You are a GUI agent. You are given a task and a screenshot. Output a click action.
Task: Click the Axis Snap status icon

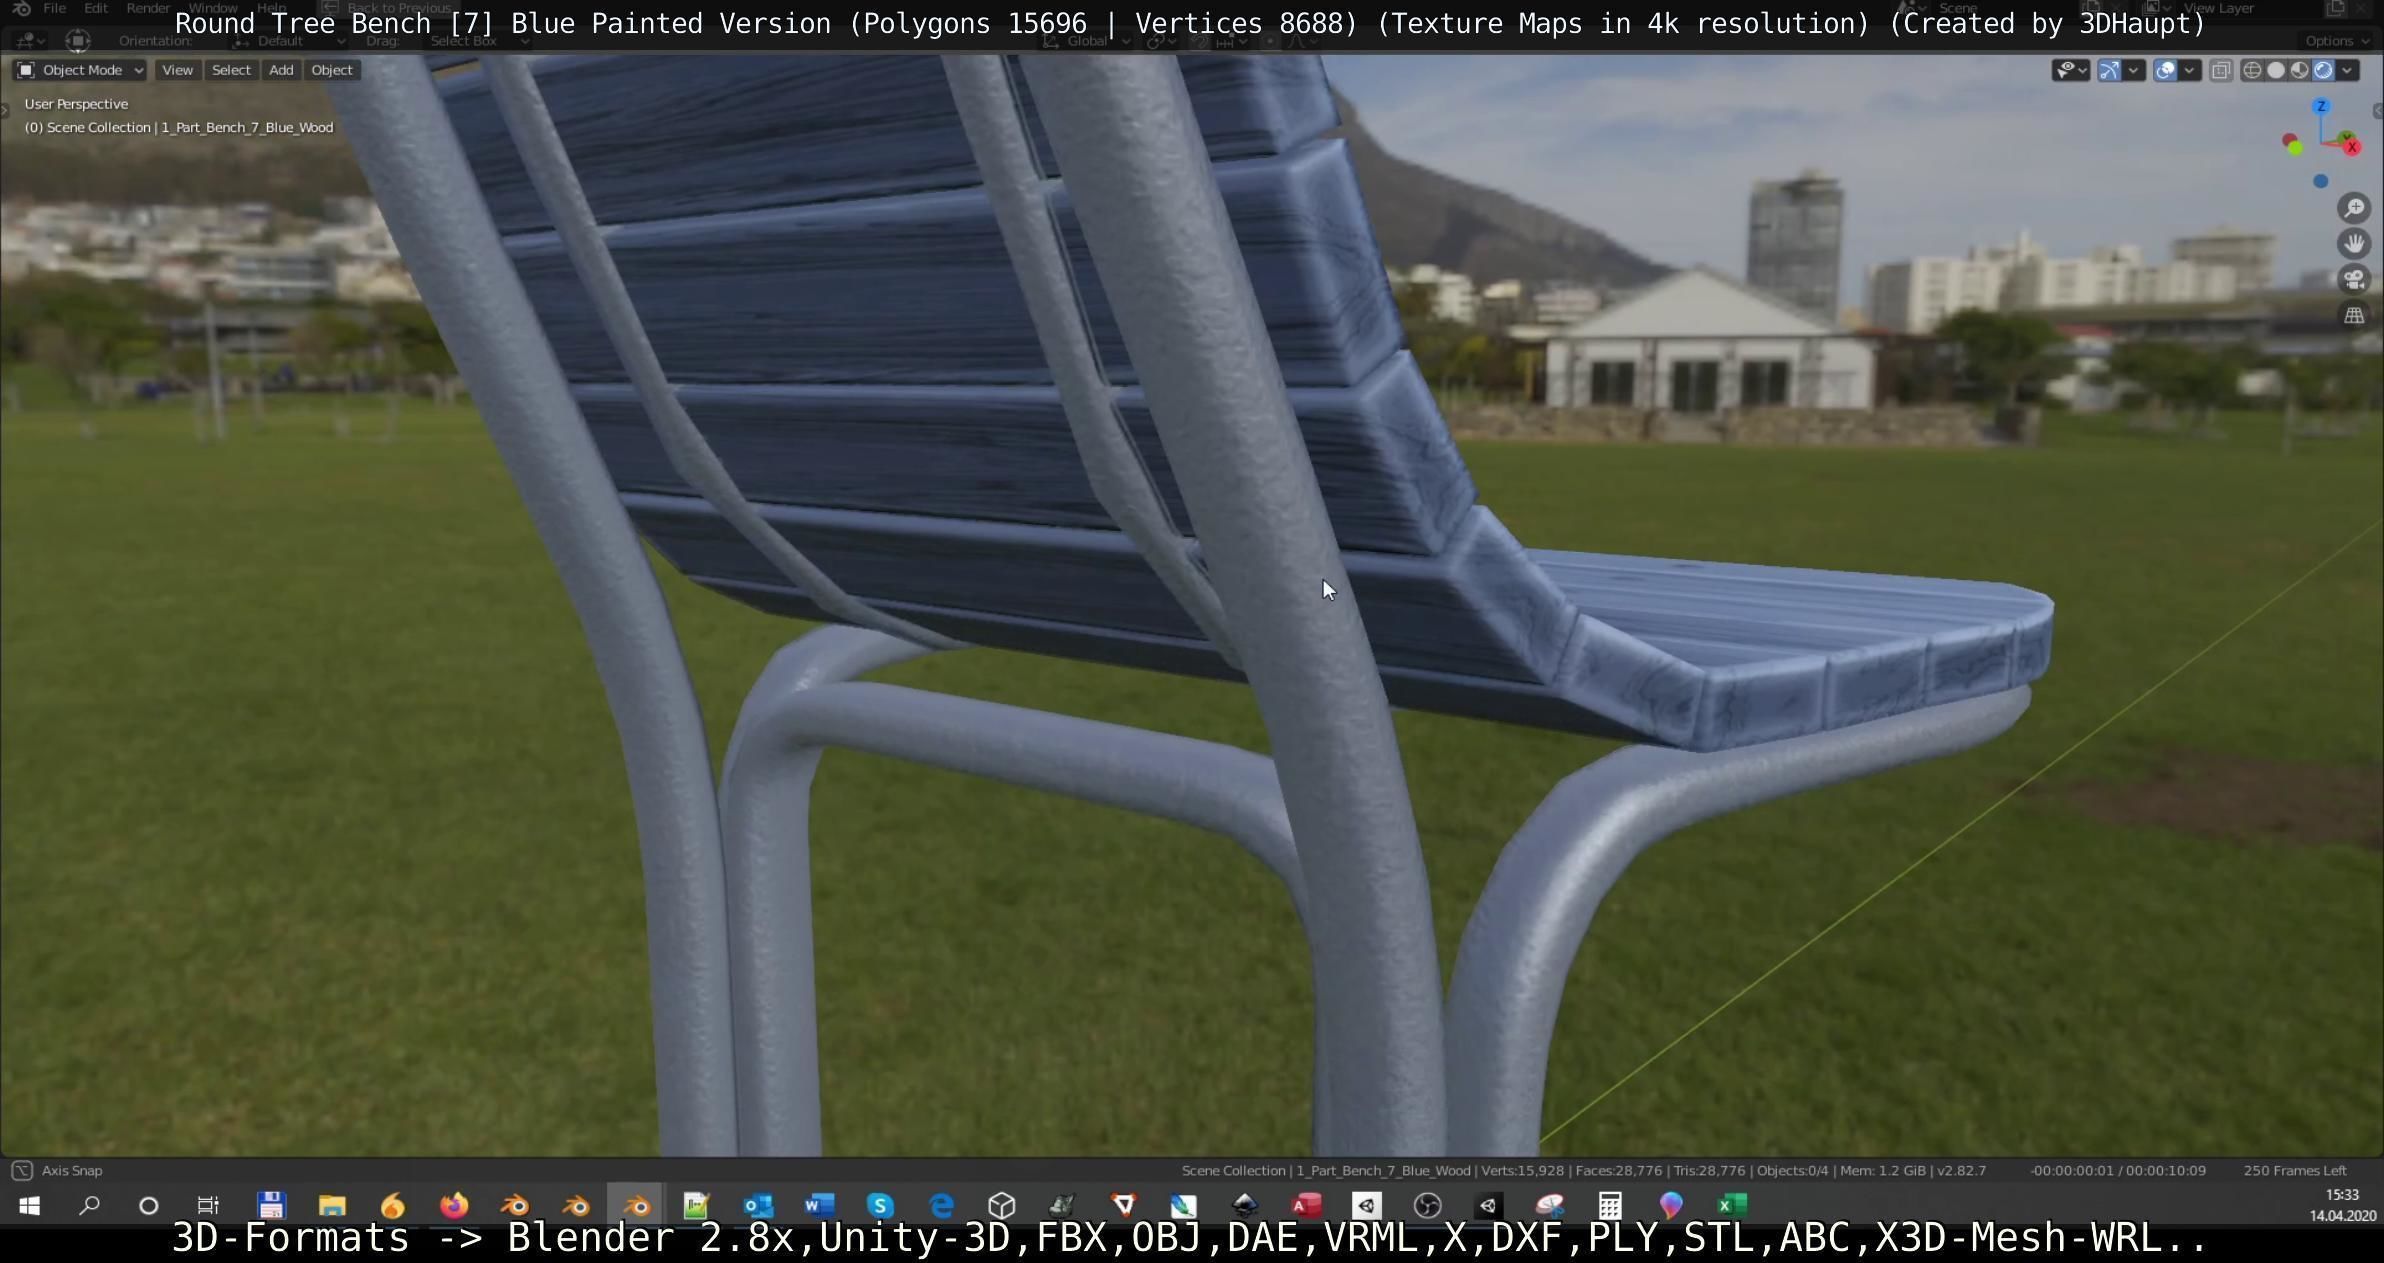coord(22,1170)
